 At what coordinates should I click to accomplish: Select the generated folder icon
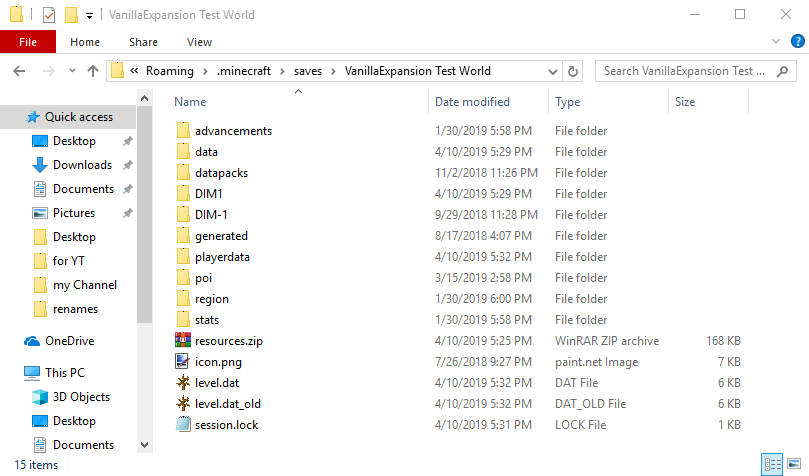tap(183, 236)
